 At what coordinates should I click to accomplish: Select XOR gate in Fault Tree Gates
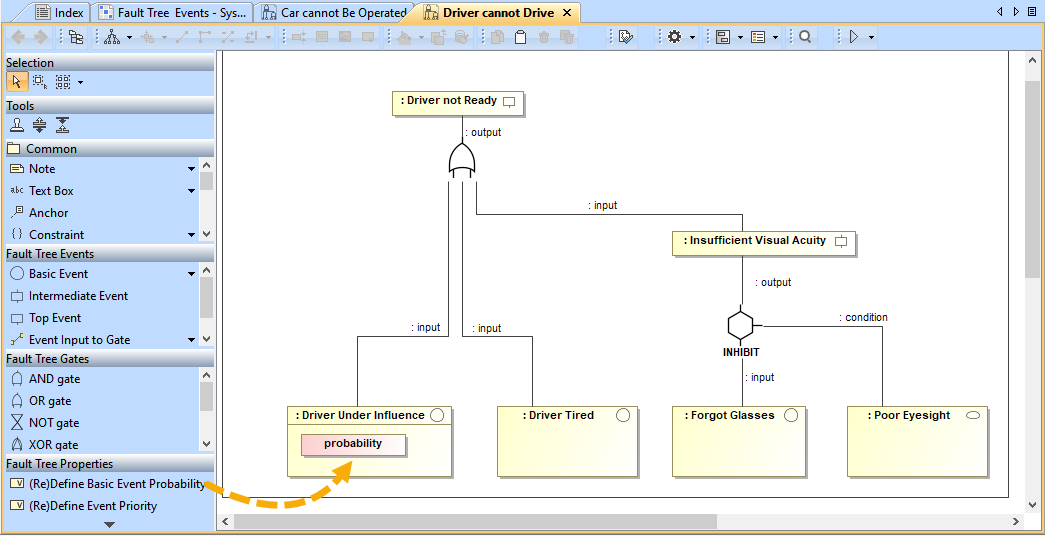(x=53, y=445)
